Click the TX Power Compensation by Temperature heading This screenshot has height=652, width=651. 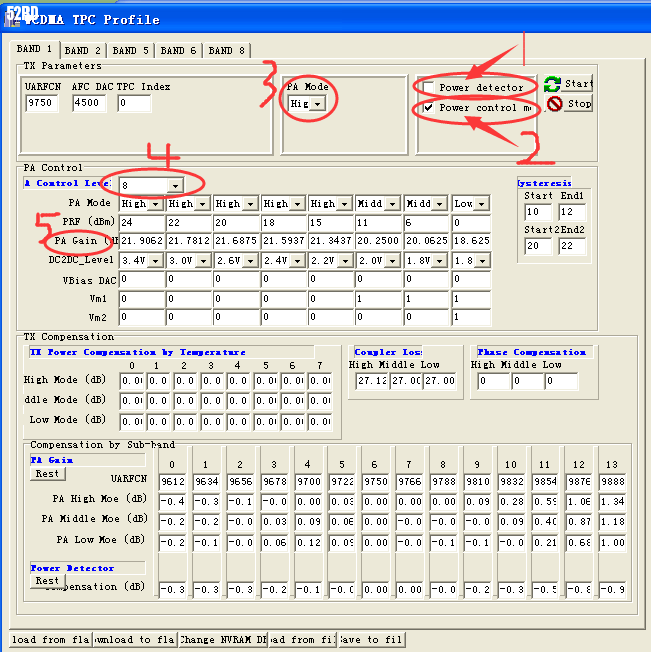click(x=138, y=353)
